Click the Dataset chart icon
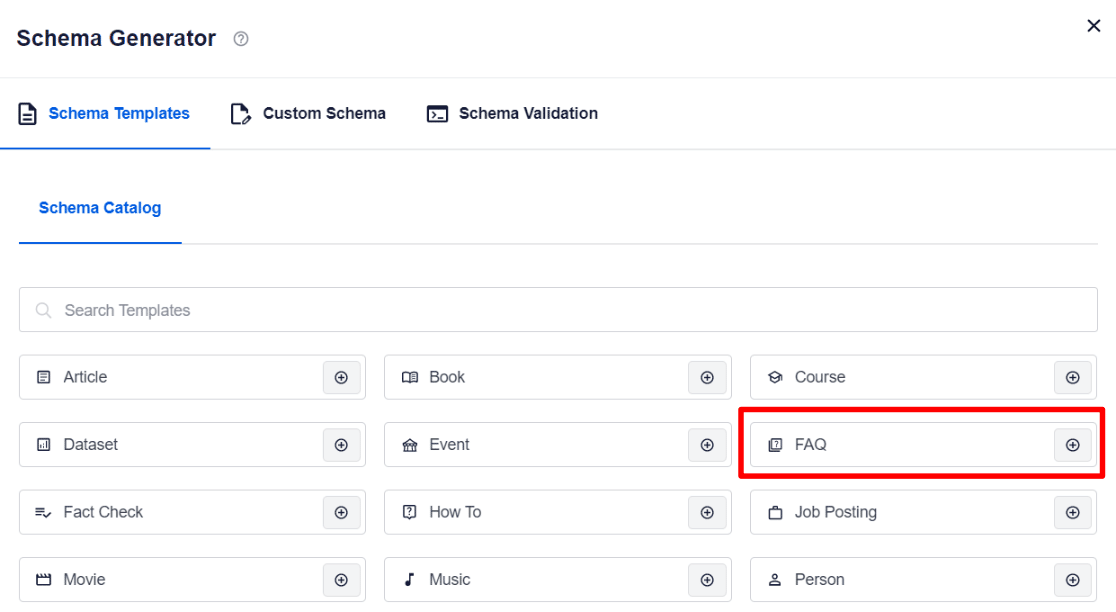Screen dimensions: 1116x612 (x=42, y=444)
